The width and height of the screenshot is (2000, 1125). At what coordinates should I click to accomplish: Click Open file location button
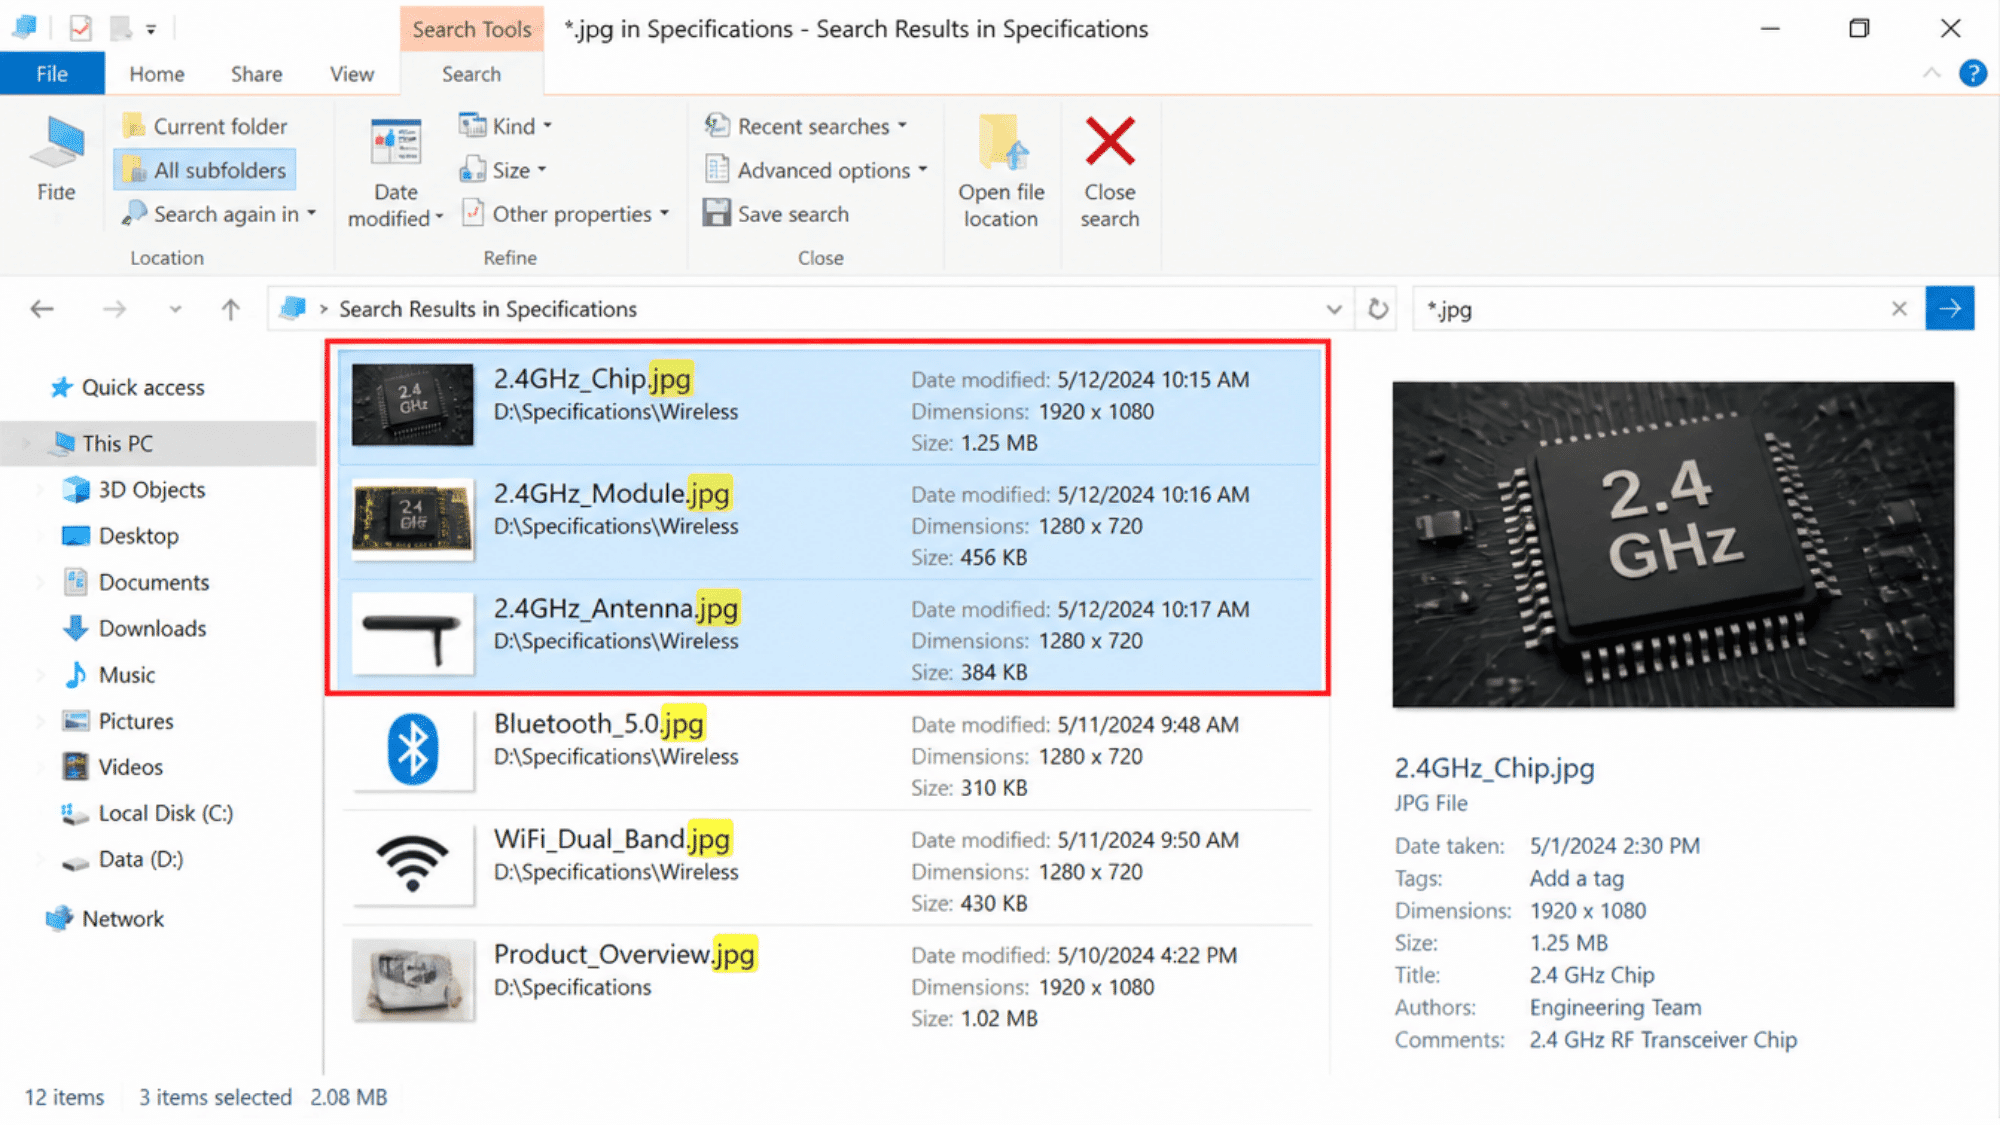(1001, 172)
